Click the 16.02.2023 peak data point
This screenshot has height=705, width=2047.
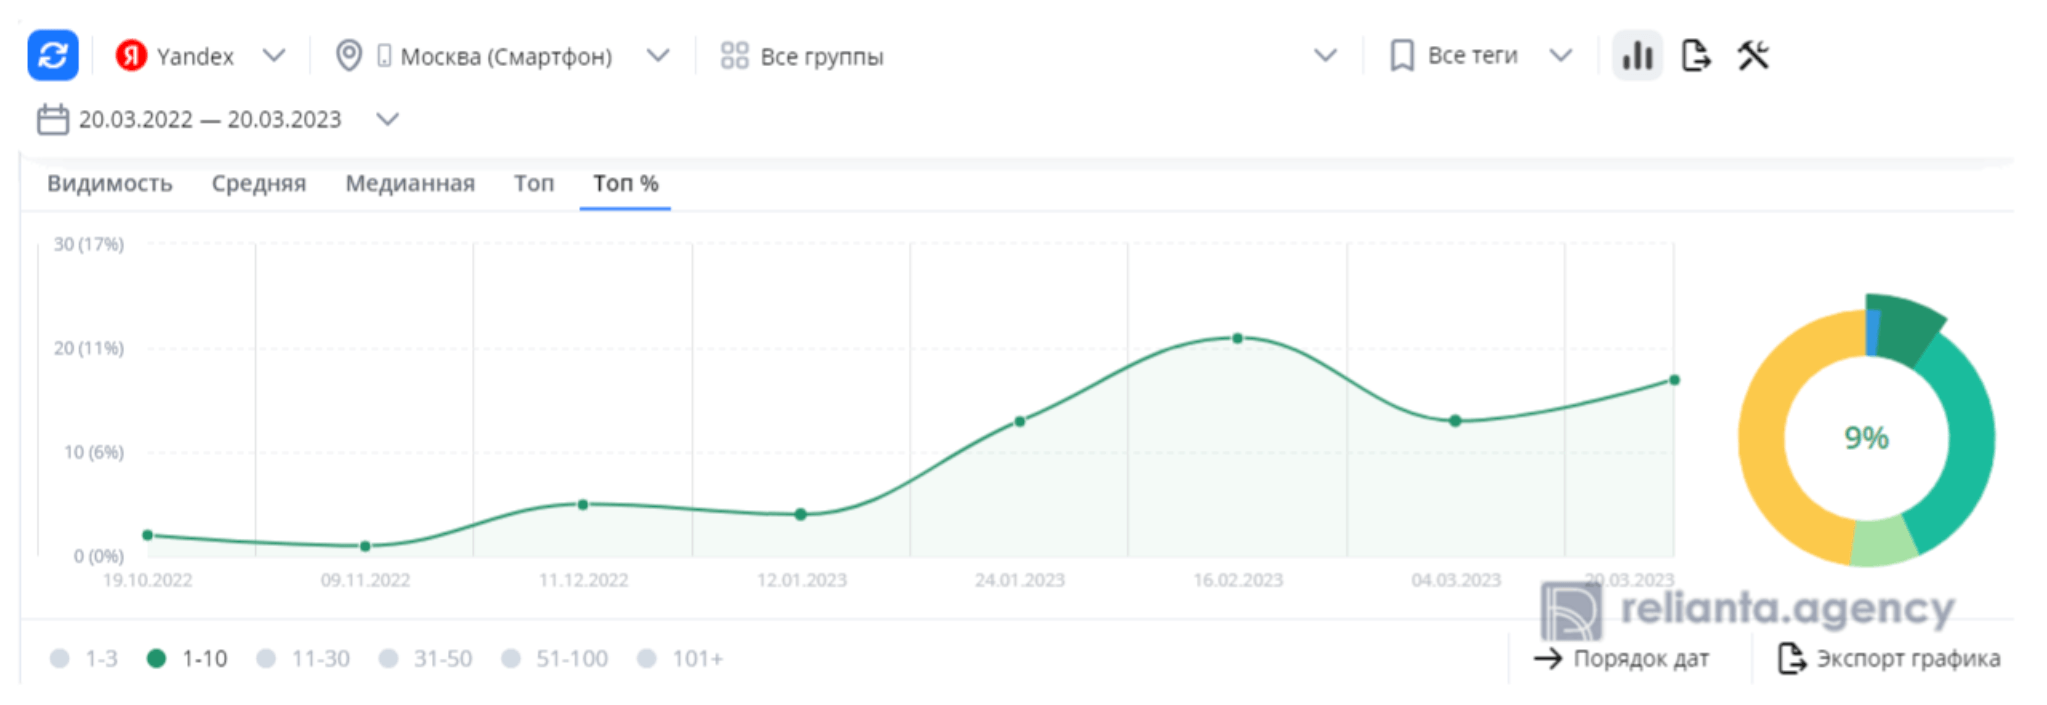(1238, 339)
